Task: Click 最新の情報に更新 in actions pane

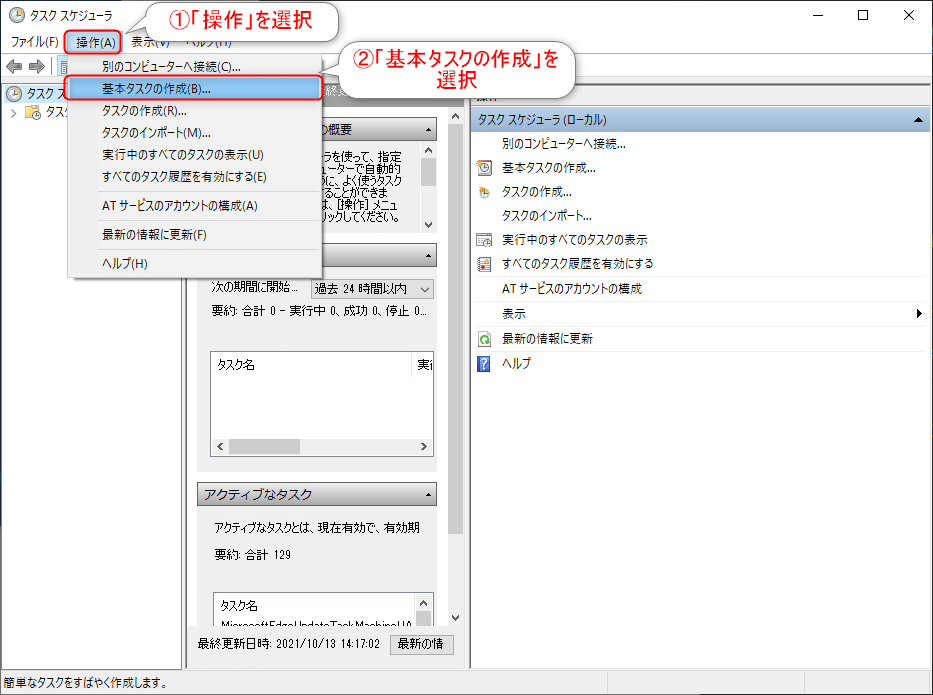Action: [x=547, y=339]
